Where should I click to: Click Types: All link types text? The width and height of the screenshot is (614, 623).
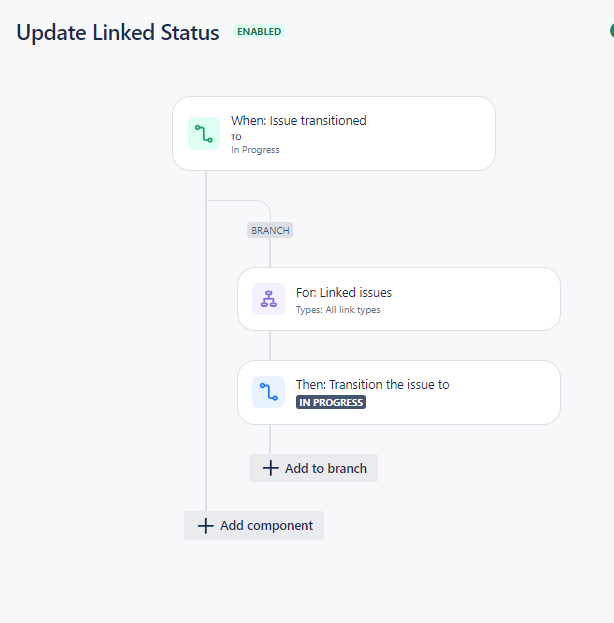click(338, 310)
